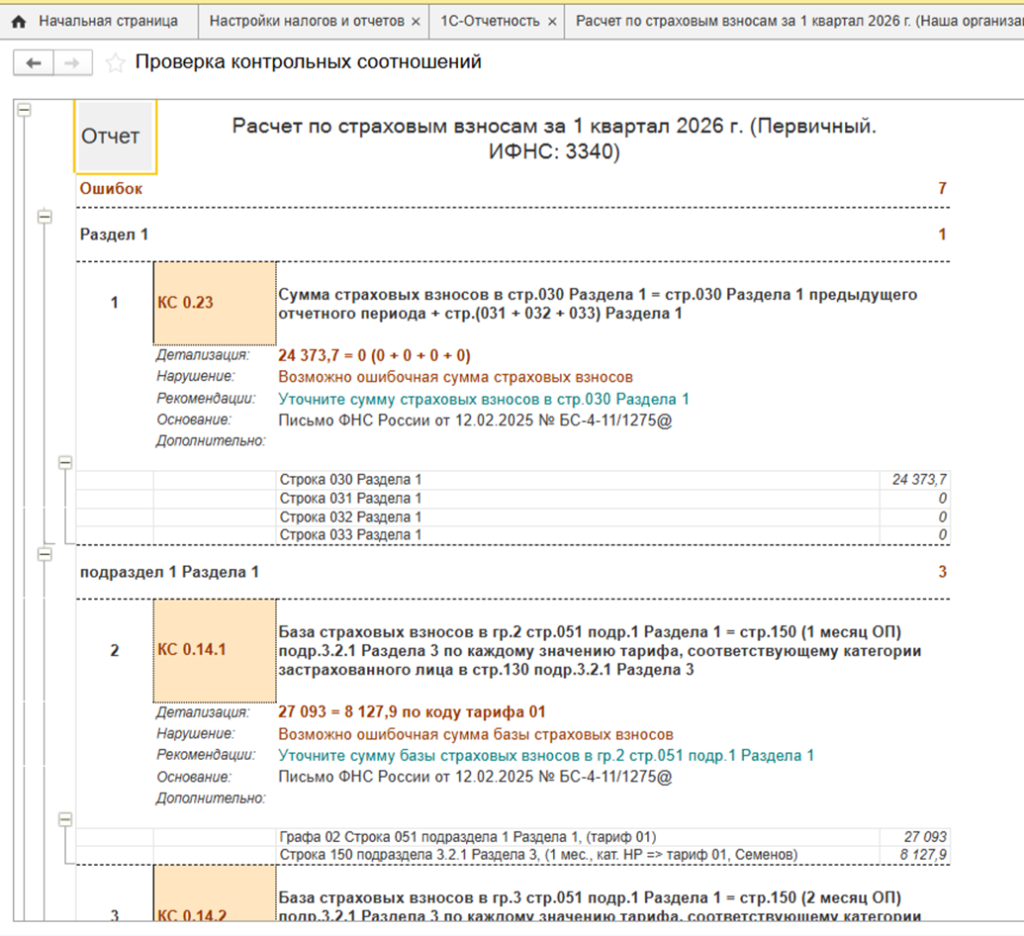
Task: Collapse the detail rows under КС 0.23
Action: pyautogui.click(x=66, y=462)
